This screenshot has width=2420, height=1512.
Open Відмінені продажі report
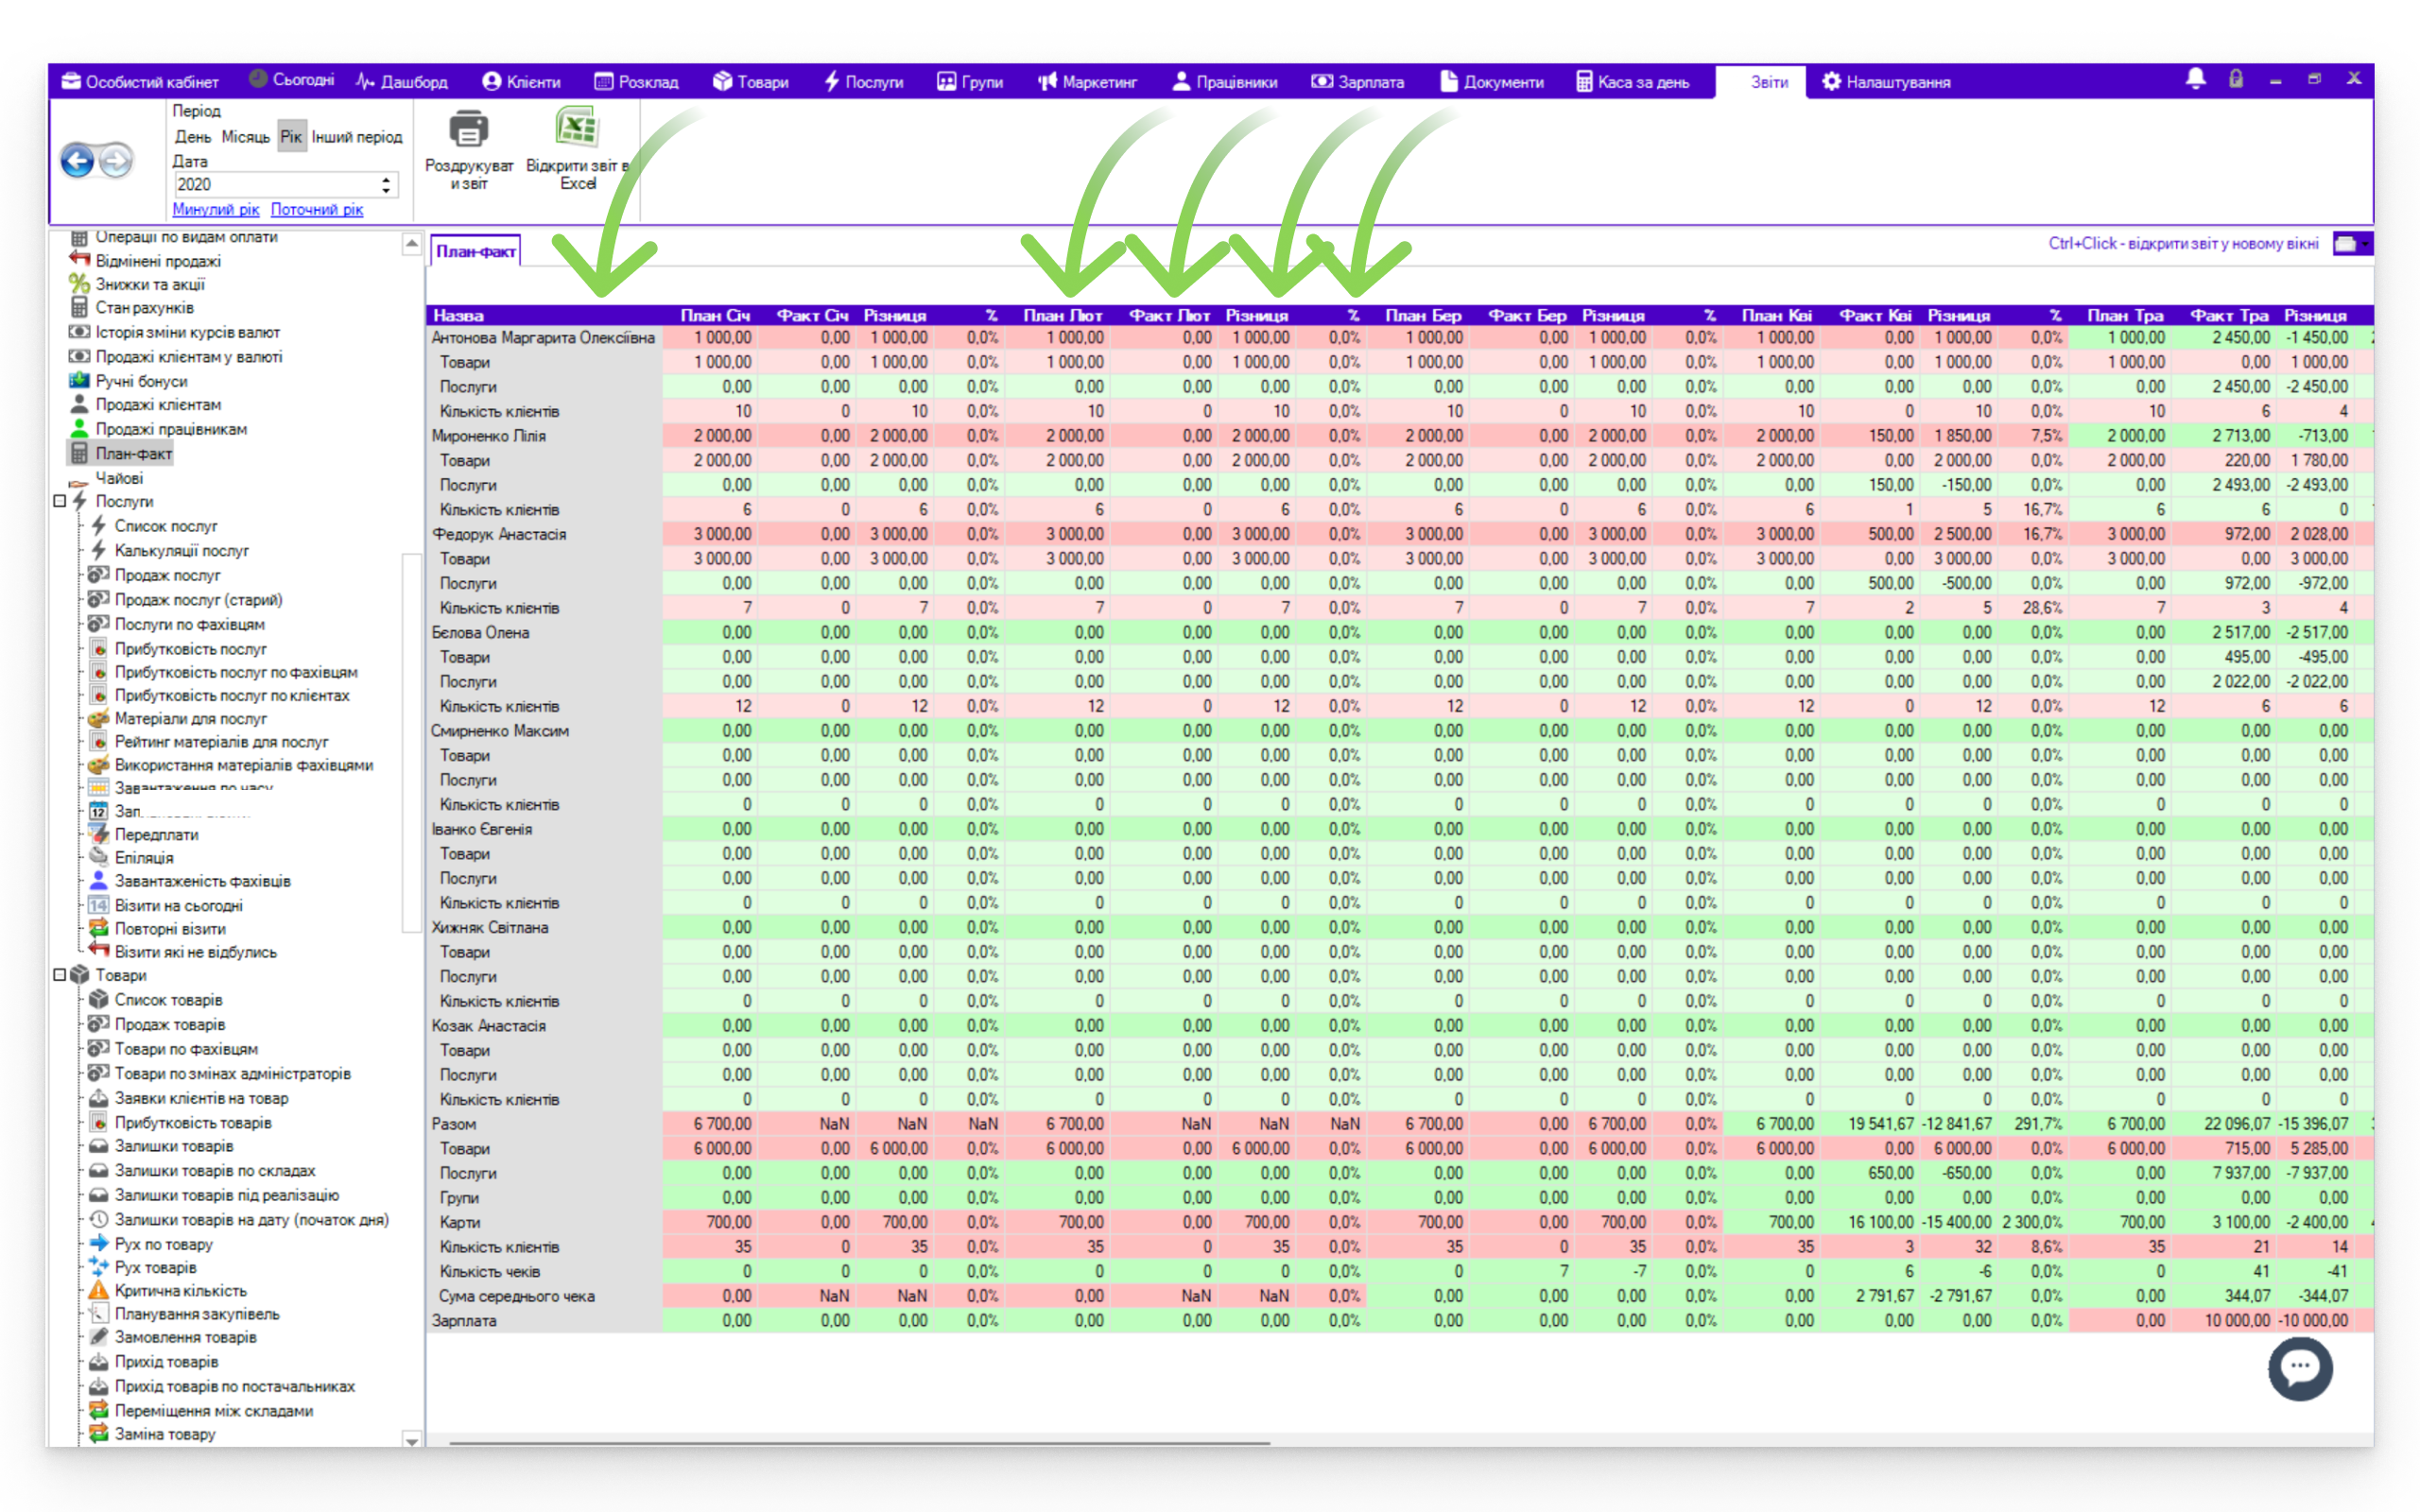157,260
